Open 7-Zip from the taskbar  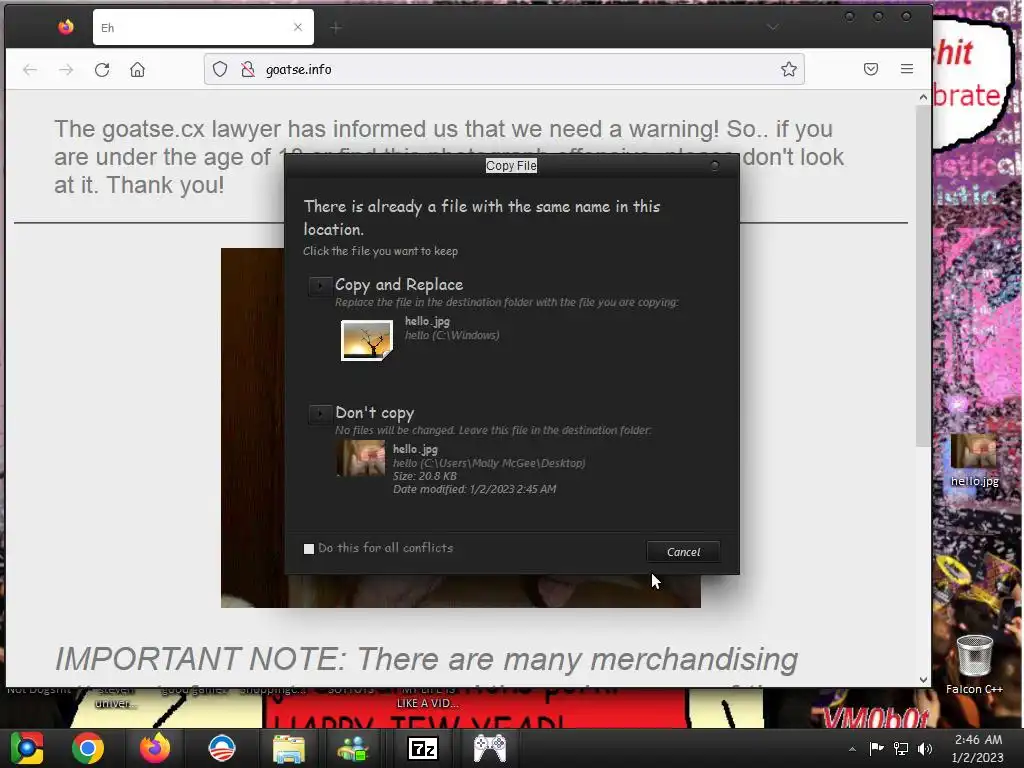click(423, 748)
